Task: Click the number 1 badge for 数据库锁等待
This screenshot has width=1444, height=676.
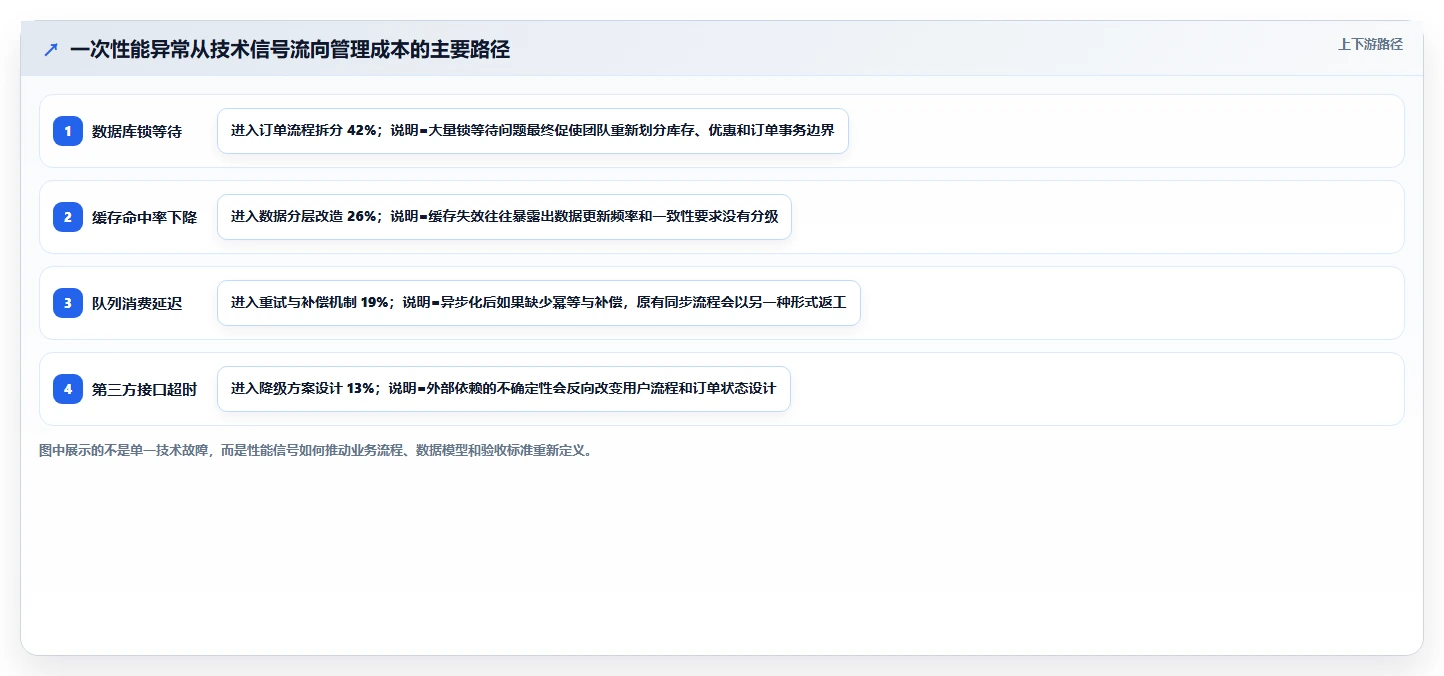Action: [68, 131]
